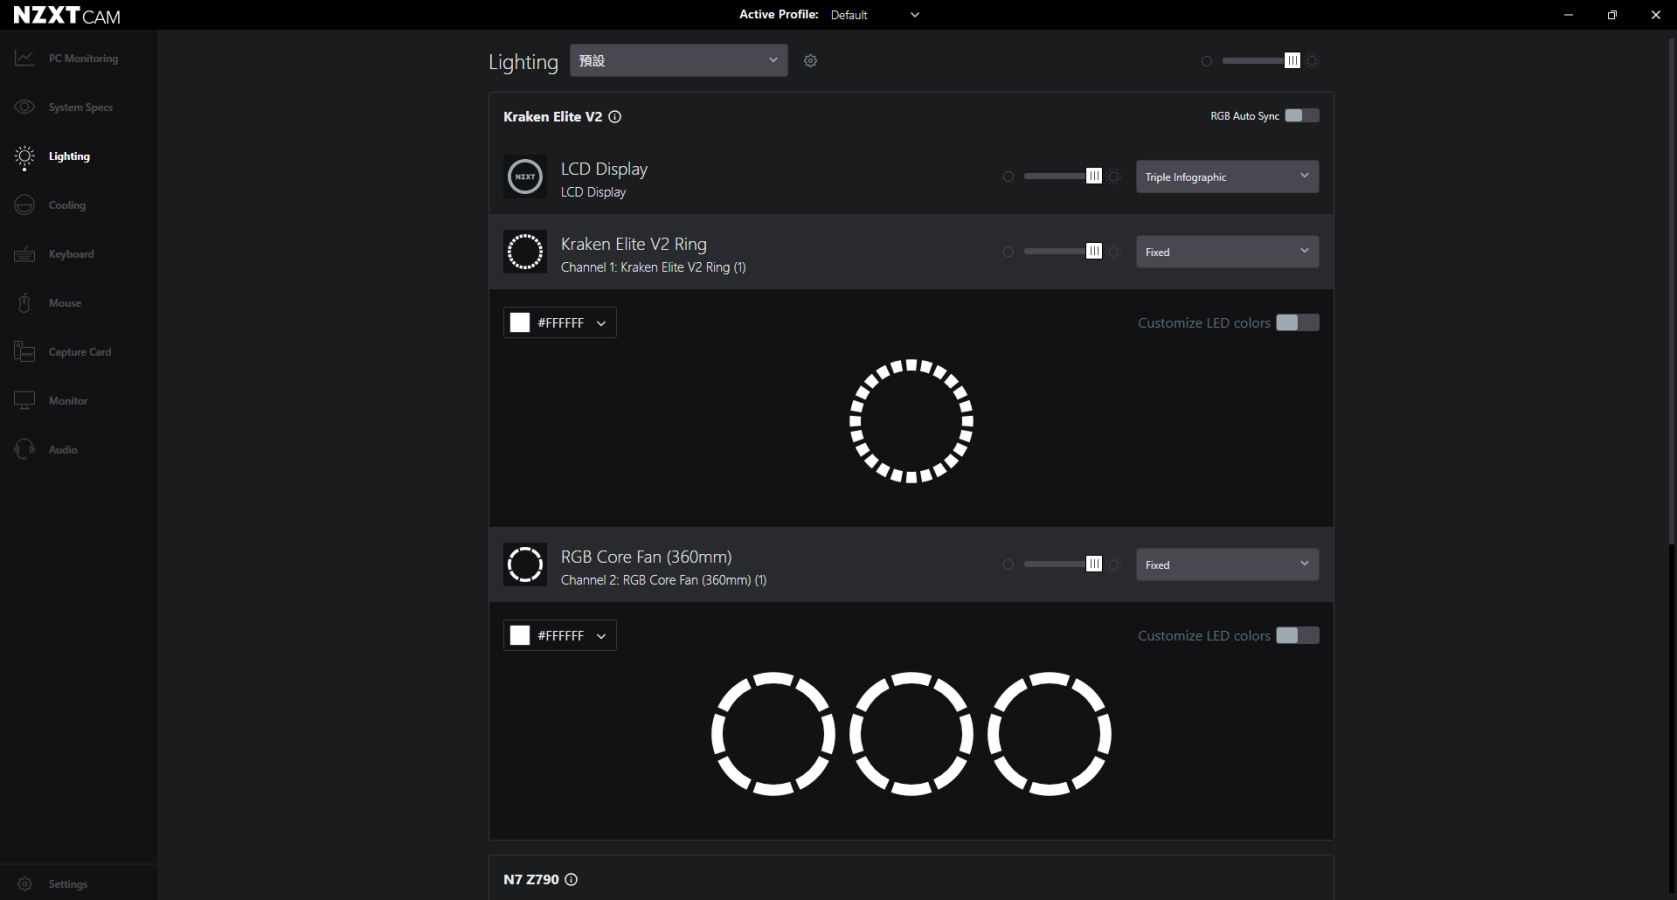This screenshot has width=1677, height=900.
Task: Open the Capture Card icon
Action: (25, 352)
